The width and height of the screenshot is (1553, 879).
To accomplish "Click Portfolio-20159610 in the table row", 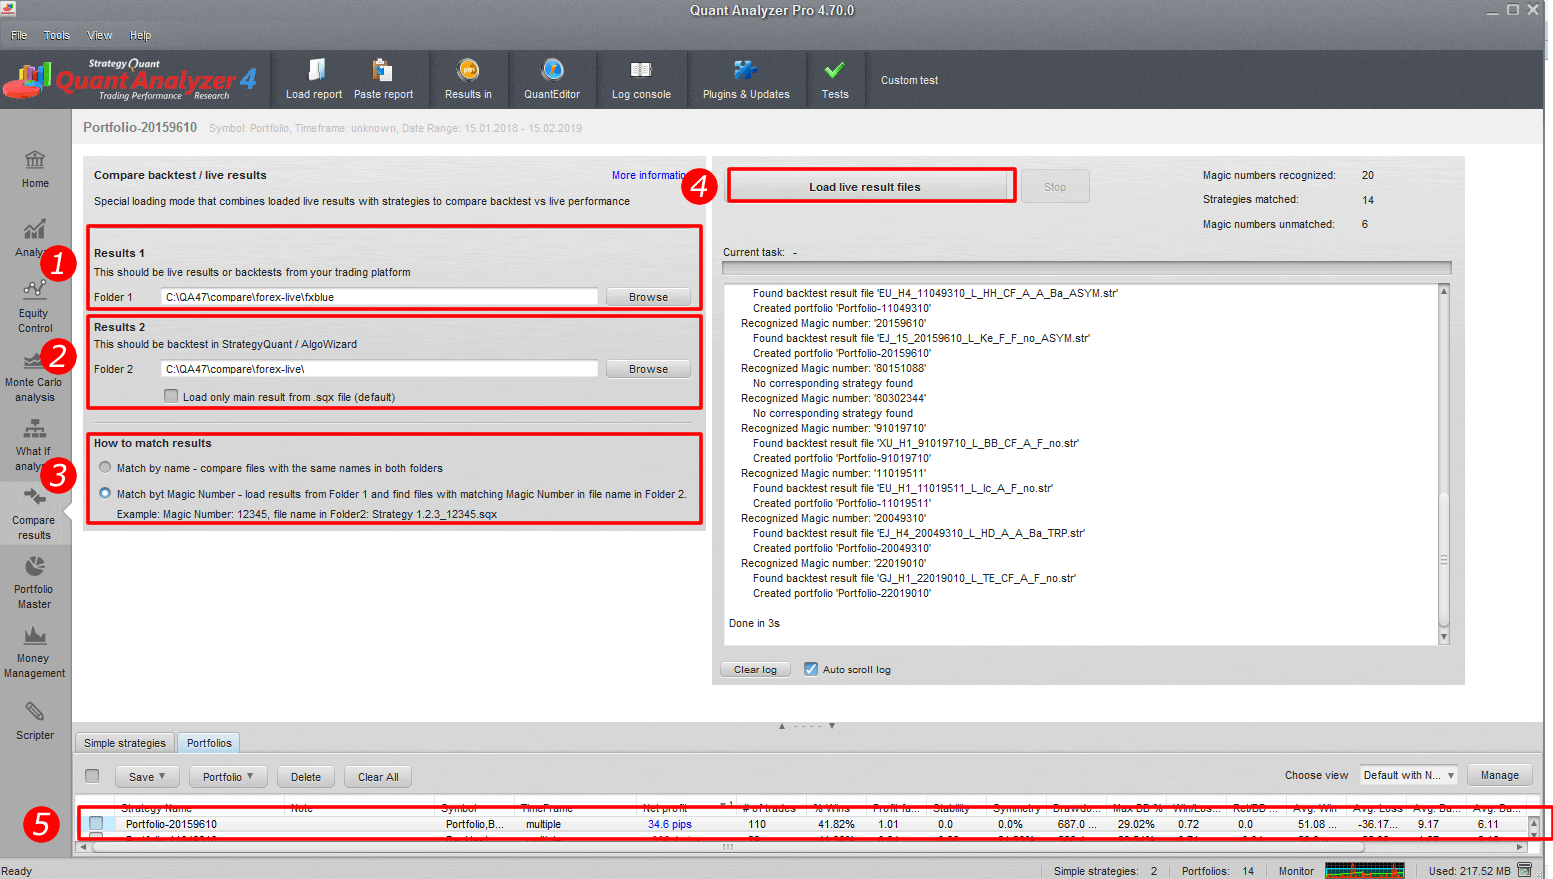I will pos(171,824).
